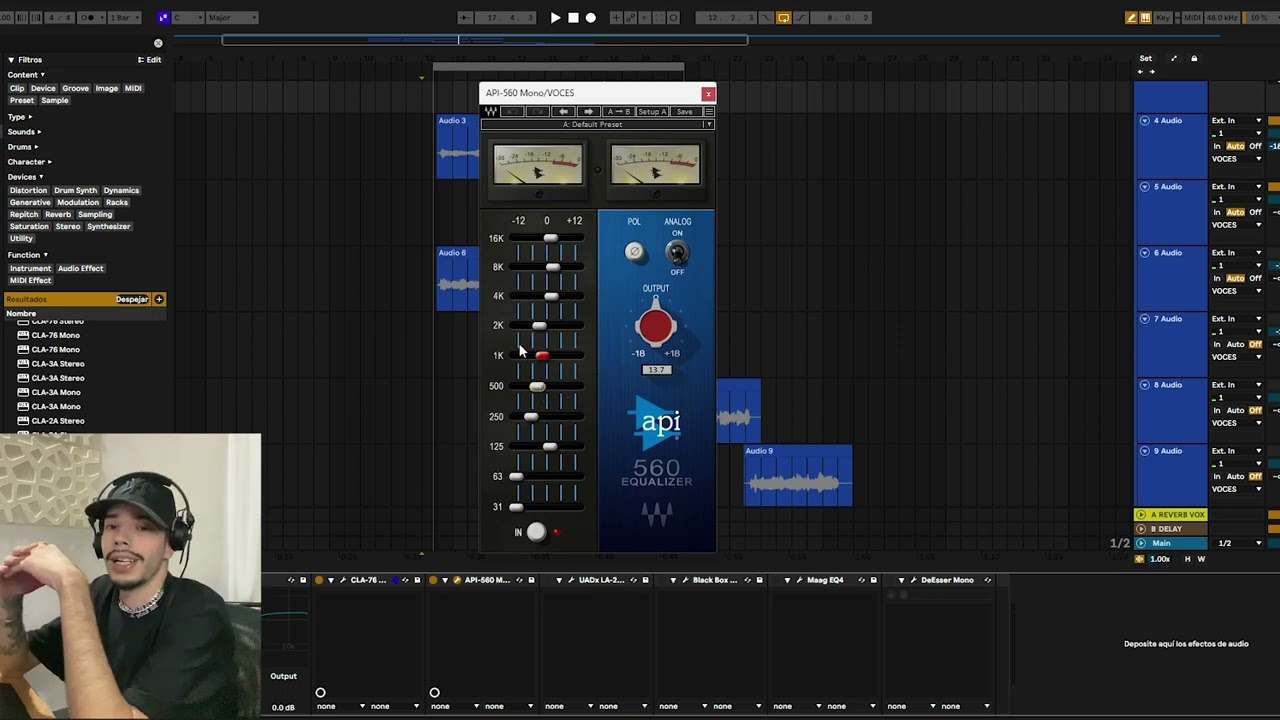Add label with plus icon next to Despejar
The height and width of the screenshot is (720, 1280).
[x=159, y=299]
